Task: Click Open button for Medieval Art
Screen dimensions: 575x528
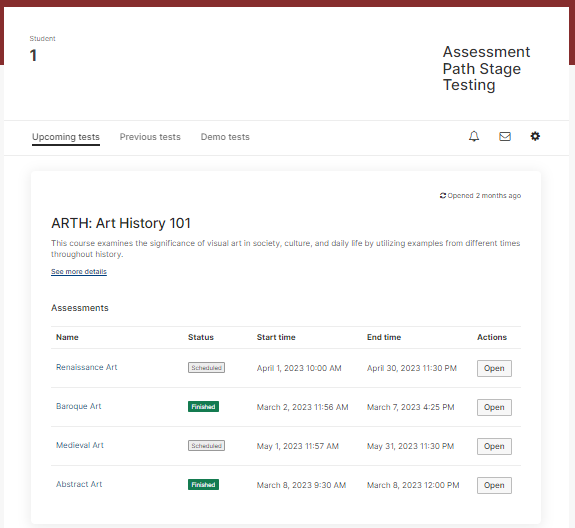Action: (x=494, y=446)
